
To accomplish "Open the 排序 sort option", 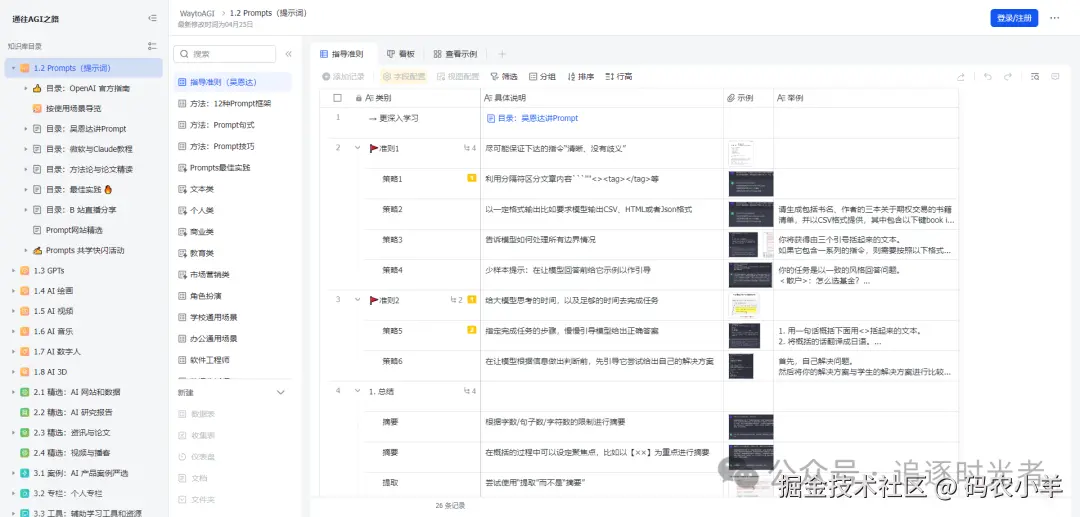I will 581,77.
